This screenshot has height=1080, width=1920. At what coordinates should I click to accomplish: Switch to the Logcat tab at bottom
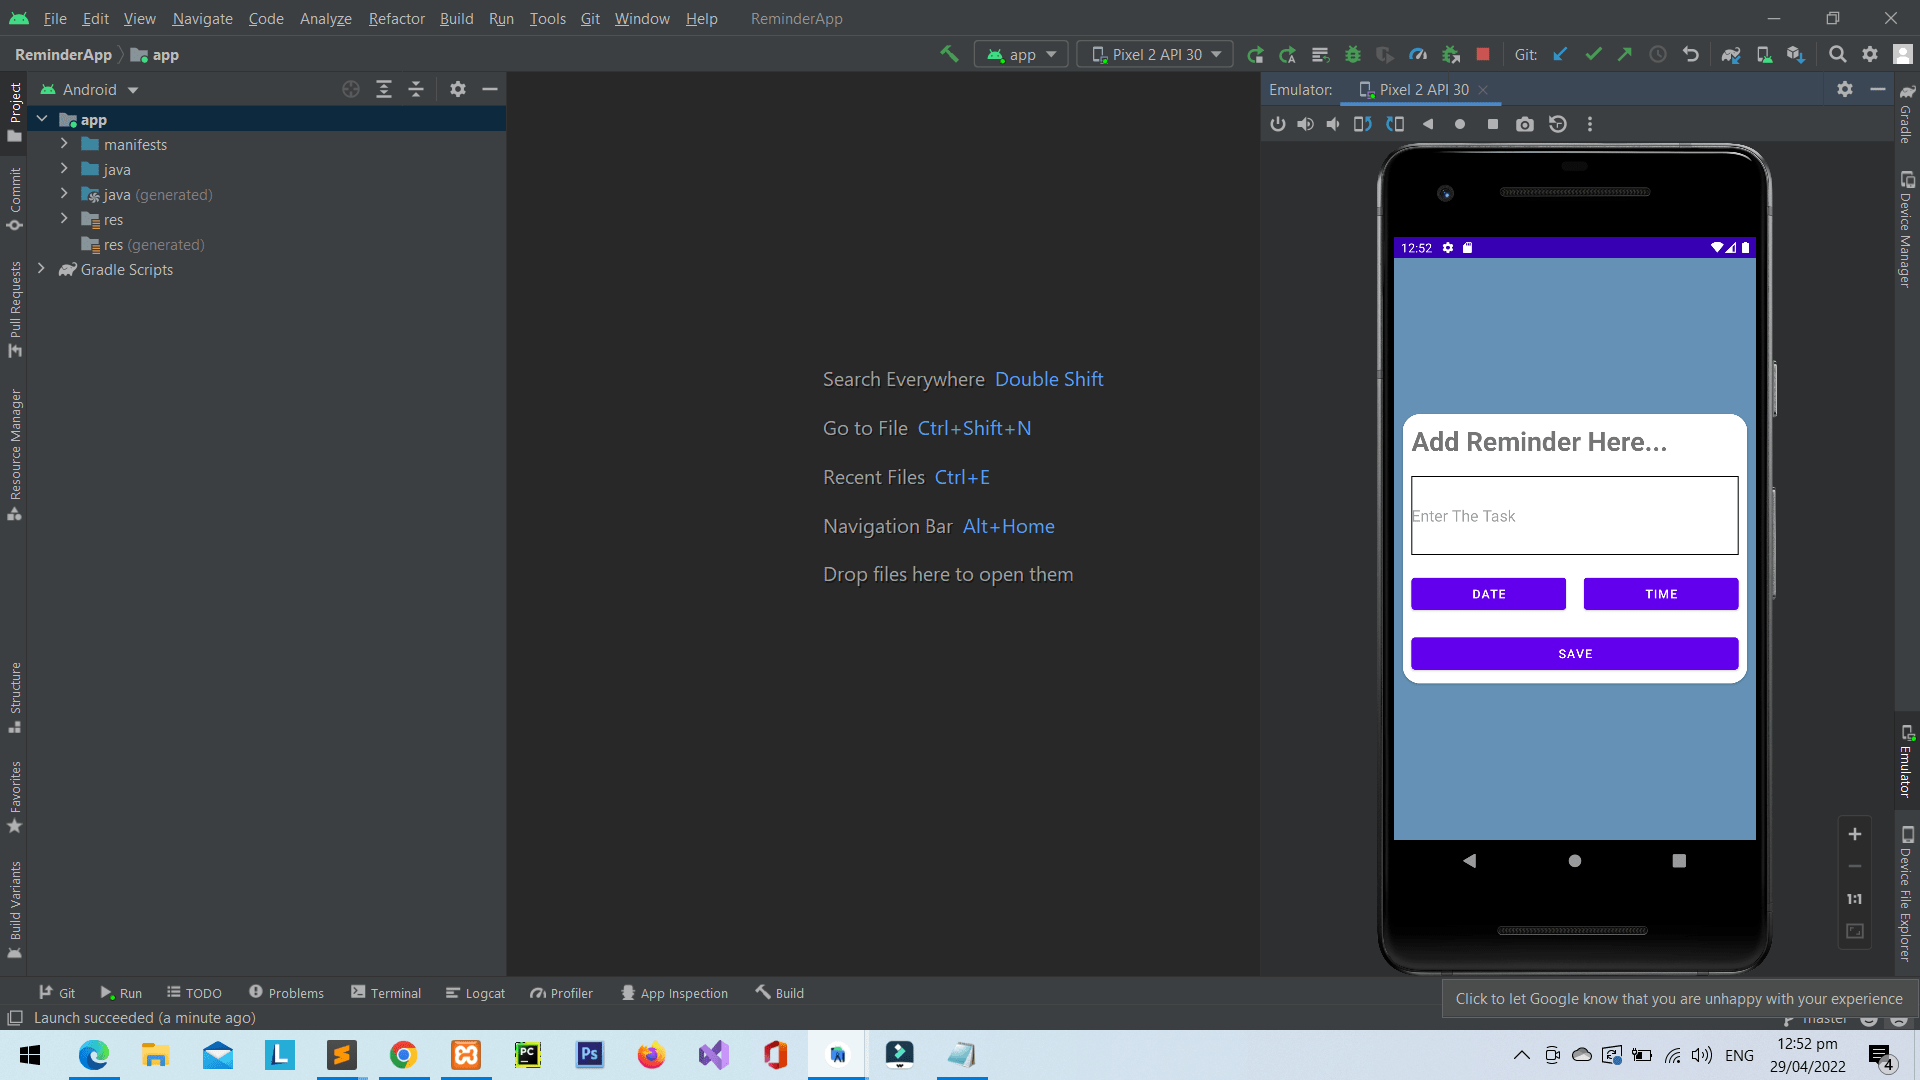click(x=475, y=992)
